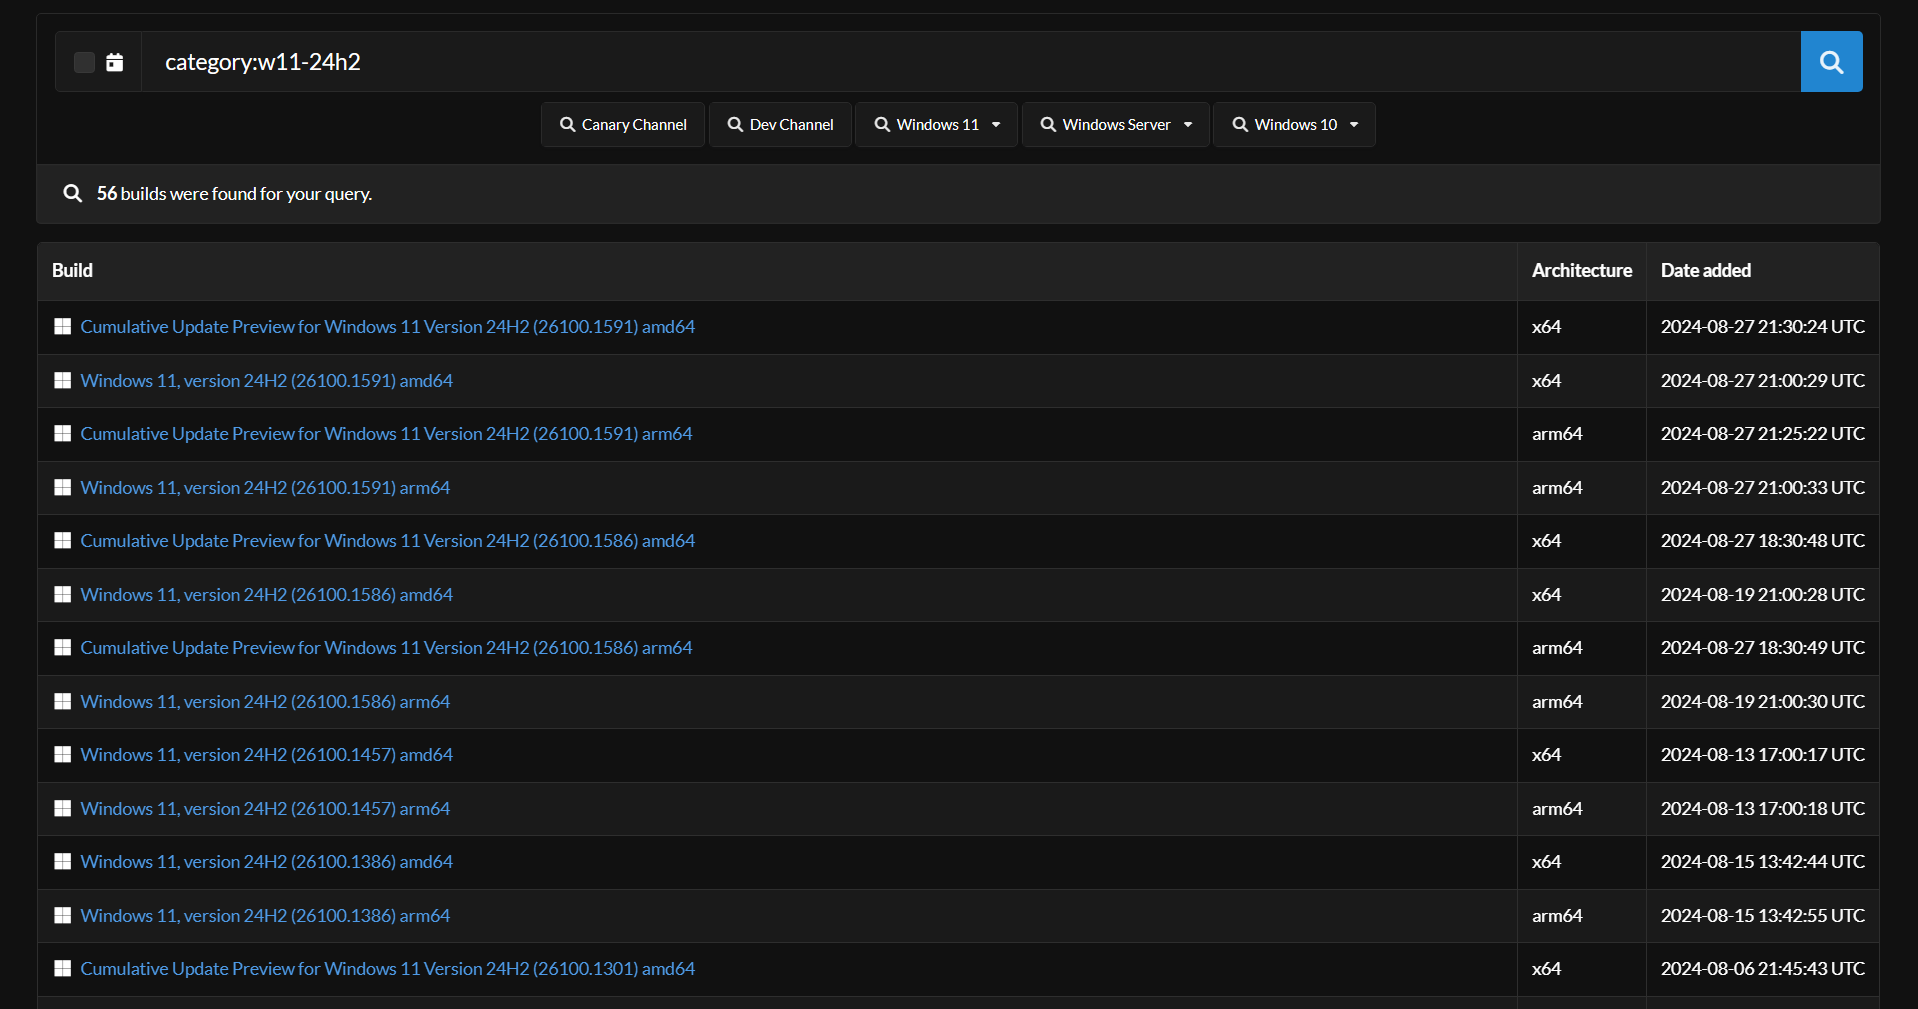The width and height of the screenshot is (1918, 1009).
Task: Click Windows logo beside Windows 11, version 24H2 (26100.1586) arm64
Action: point(63,702)
